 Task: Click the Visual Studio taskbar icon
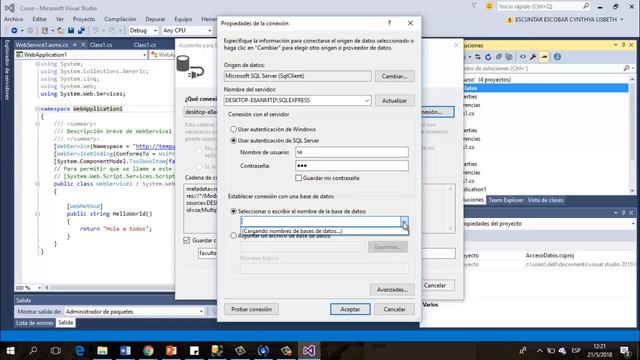point(309,351)
